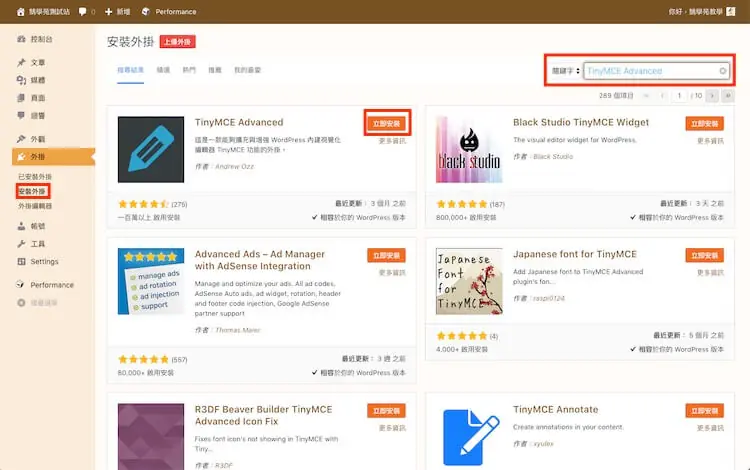Switch to the 精選 featured tab
750x470 pixels.
[x=163, y=70]
